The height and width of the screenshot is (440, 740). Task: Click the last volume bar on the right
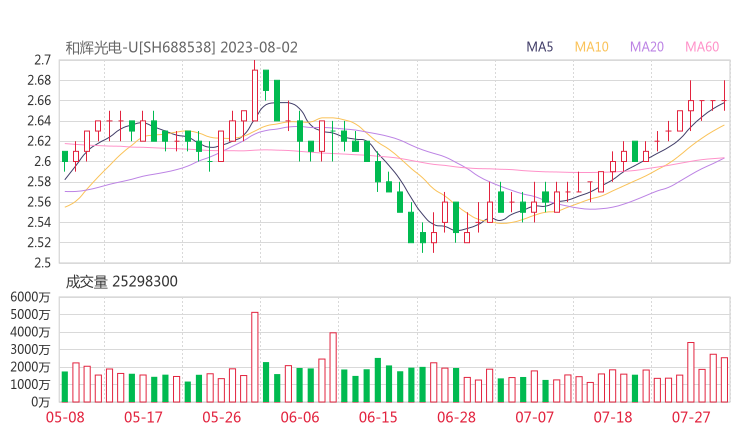[x=724, y=380]
